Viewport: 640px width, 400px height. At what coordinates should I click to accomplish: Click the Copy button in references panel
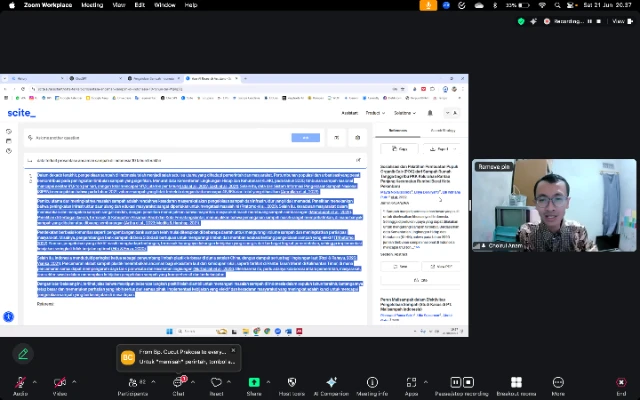400,149
